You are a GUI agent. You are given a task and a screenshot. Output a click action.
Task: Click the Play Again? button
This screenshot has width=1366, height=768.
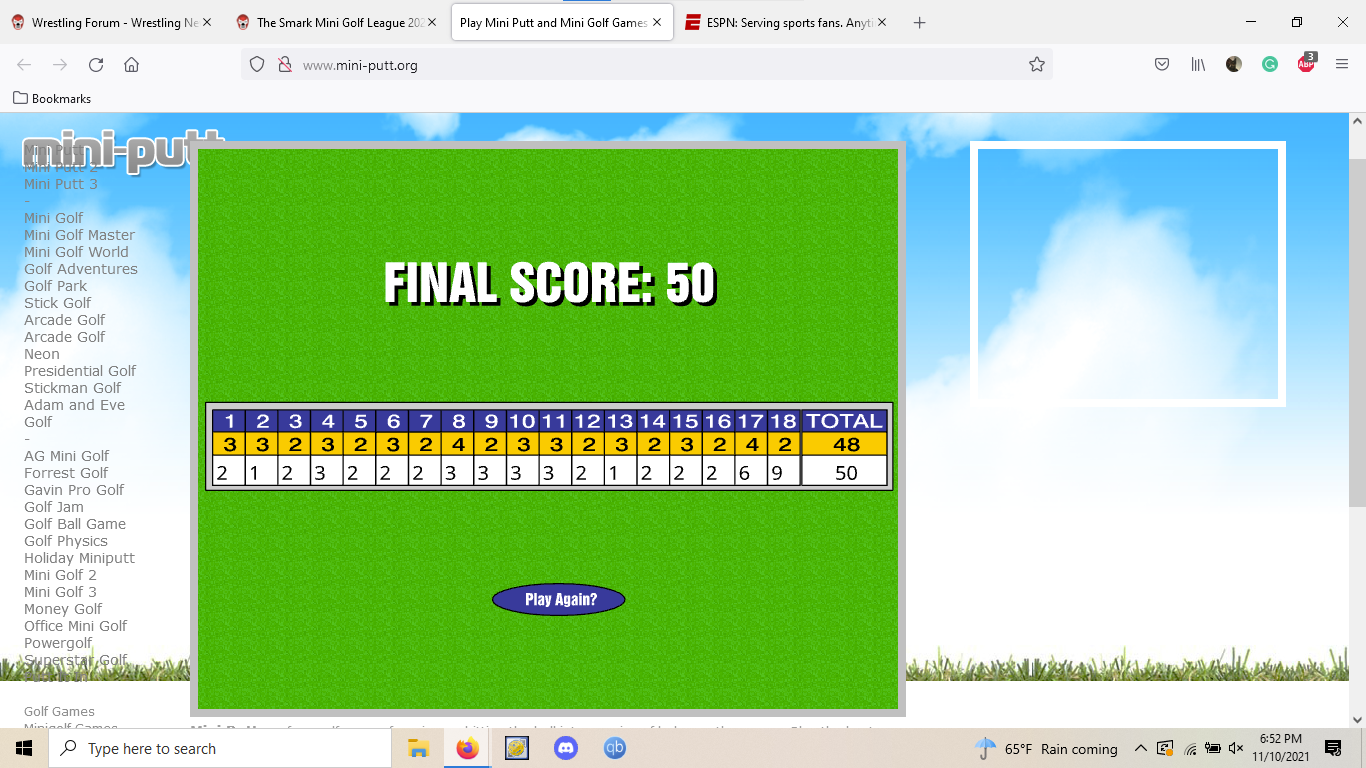point(558,599)
